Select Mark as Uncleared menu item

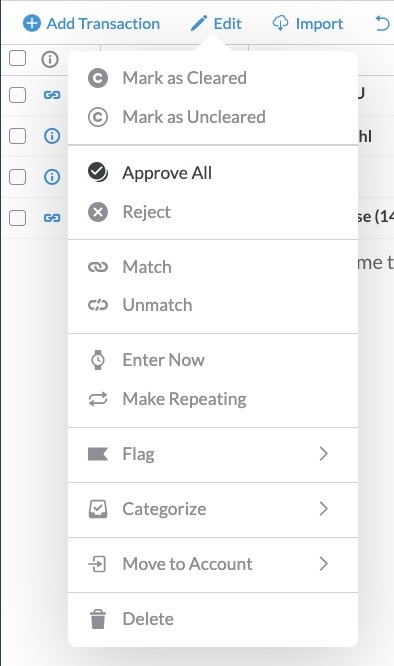click(213, 117)
